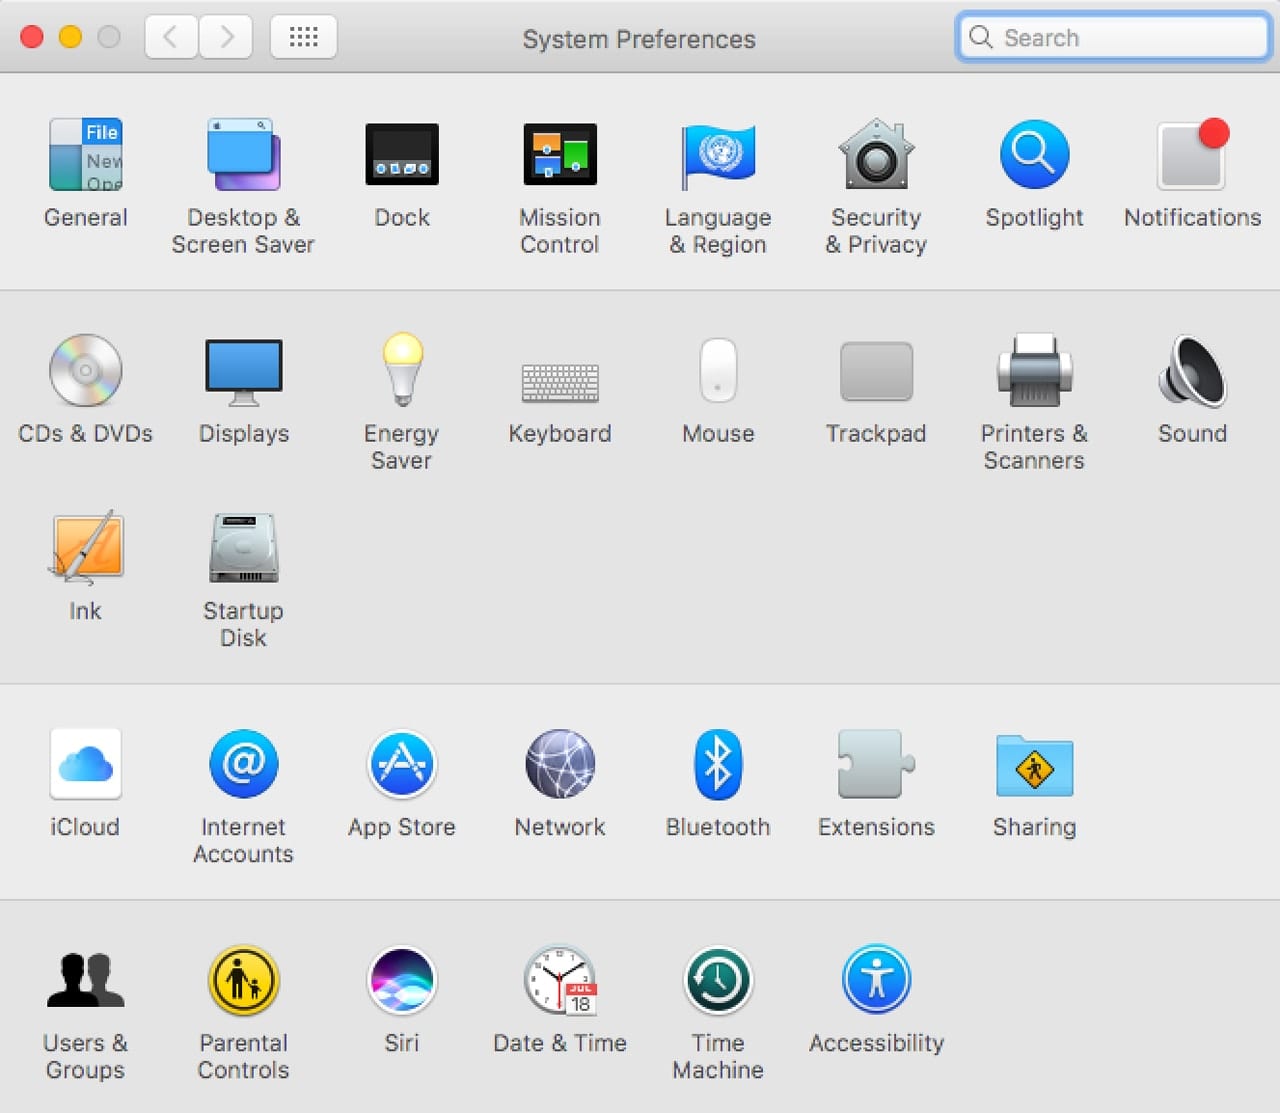Screen dimensions: 1280x1113
Task: Click the back navigation arrow button
Action: (171, 38)
